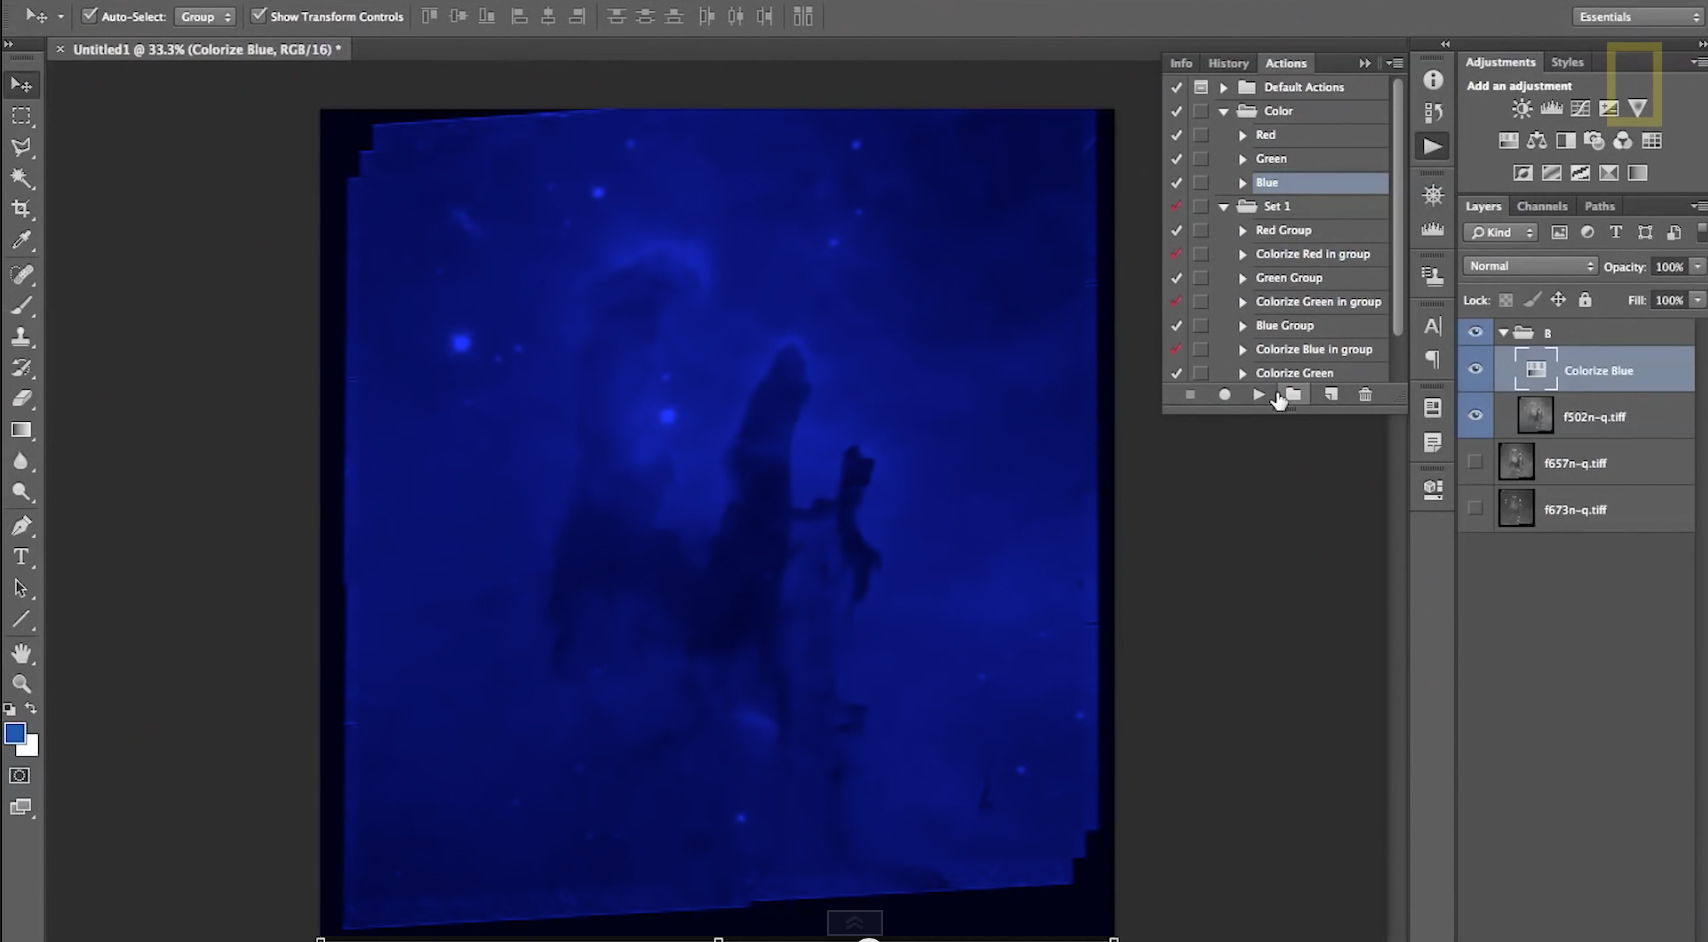Delete the selected action

[x=1365, y=395]
